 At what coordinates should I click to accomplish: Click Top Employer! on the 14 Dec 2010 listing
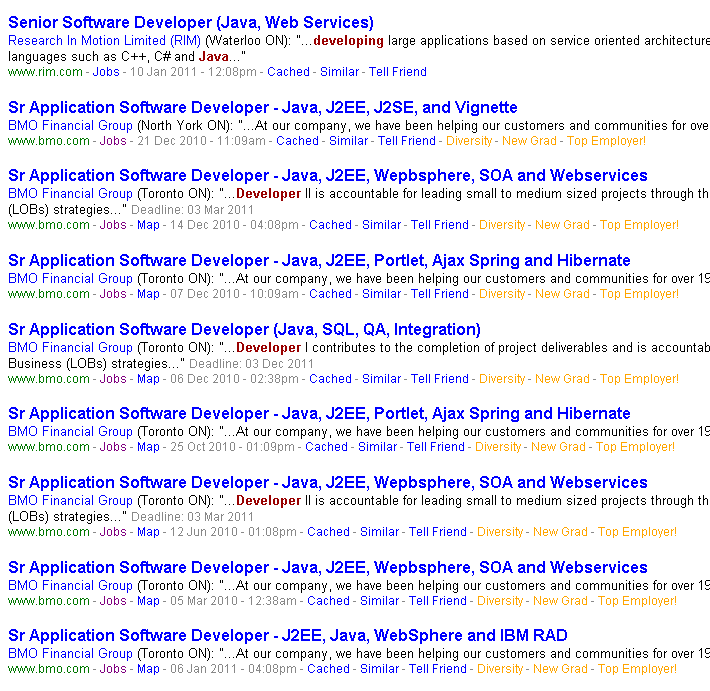(639, 225)
